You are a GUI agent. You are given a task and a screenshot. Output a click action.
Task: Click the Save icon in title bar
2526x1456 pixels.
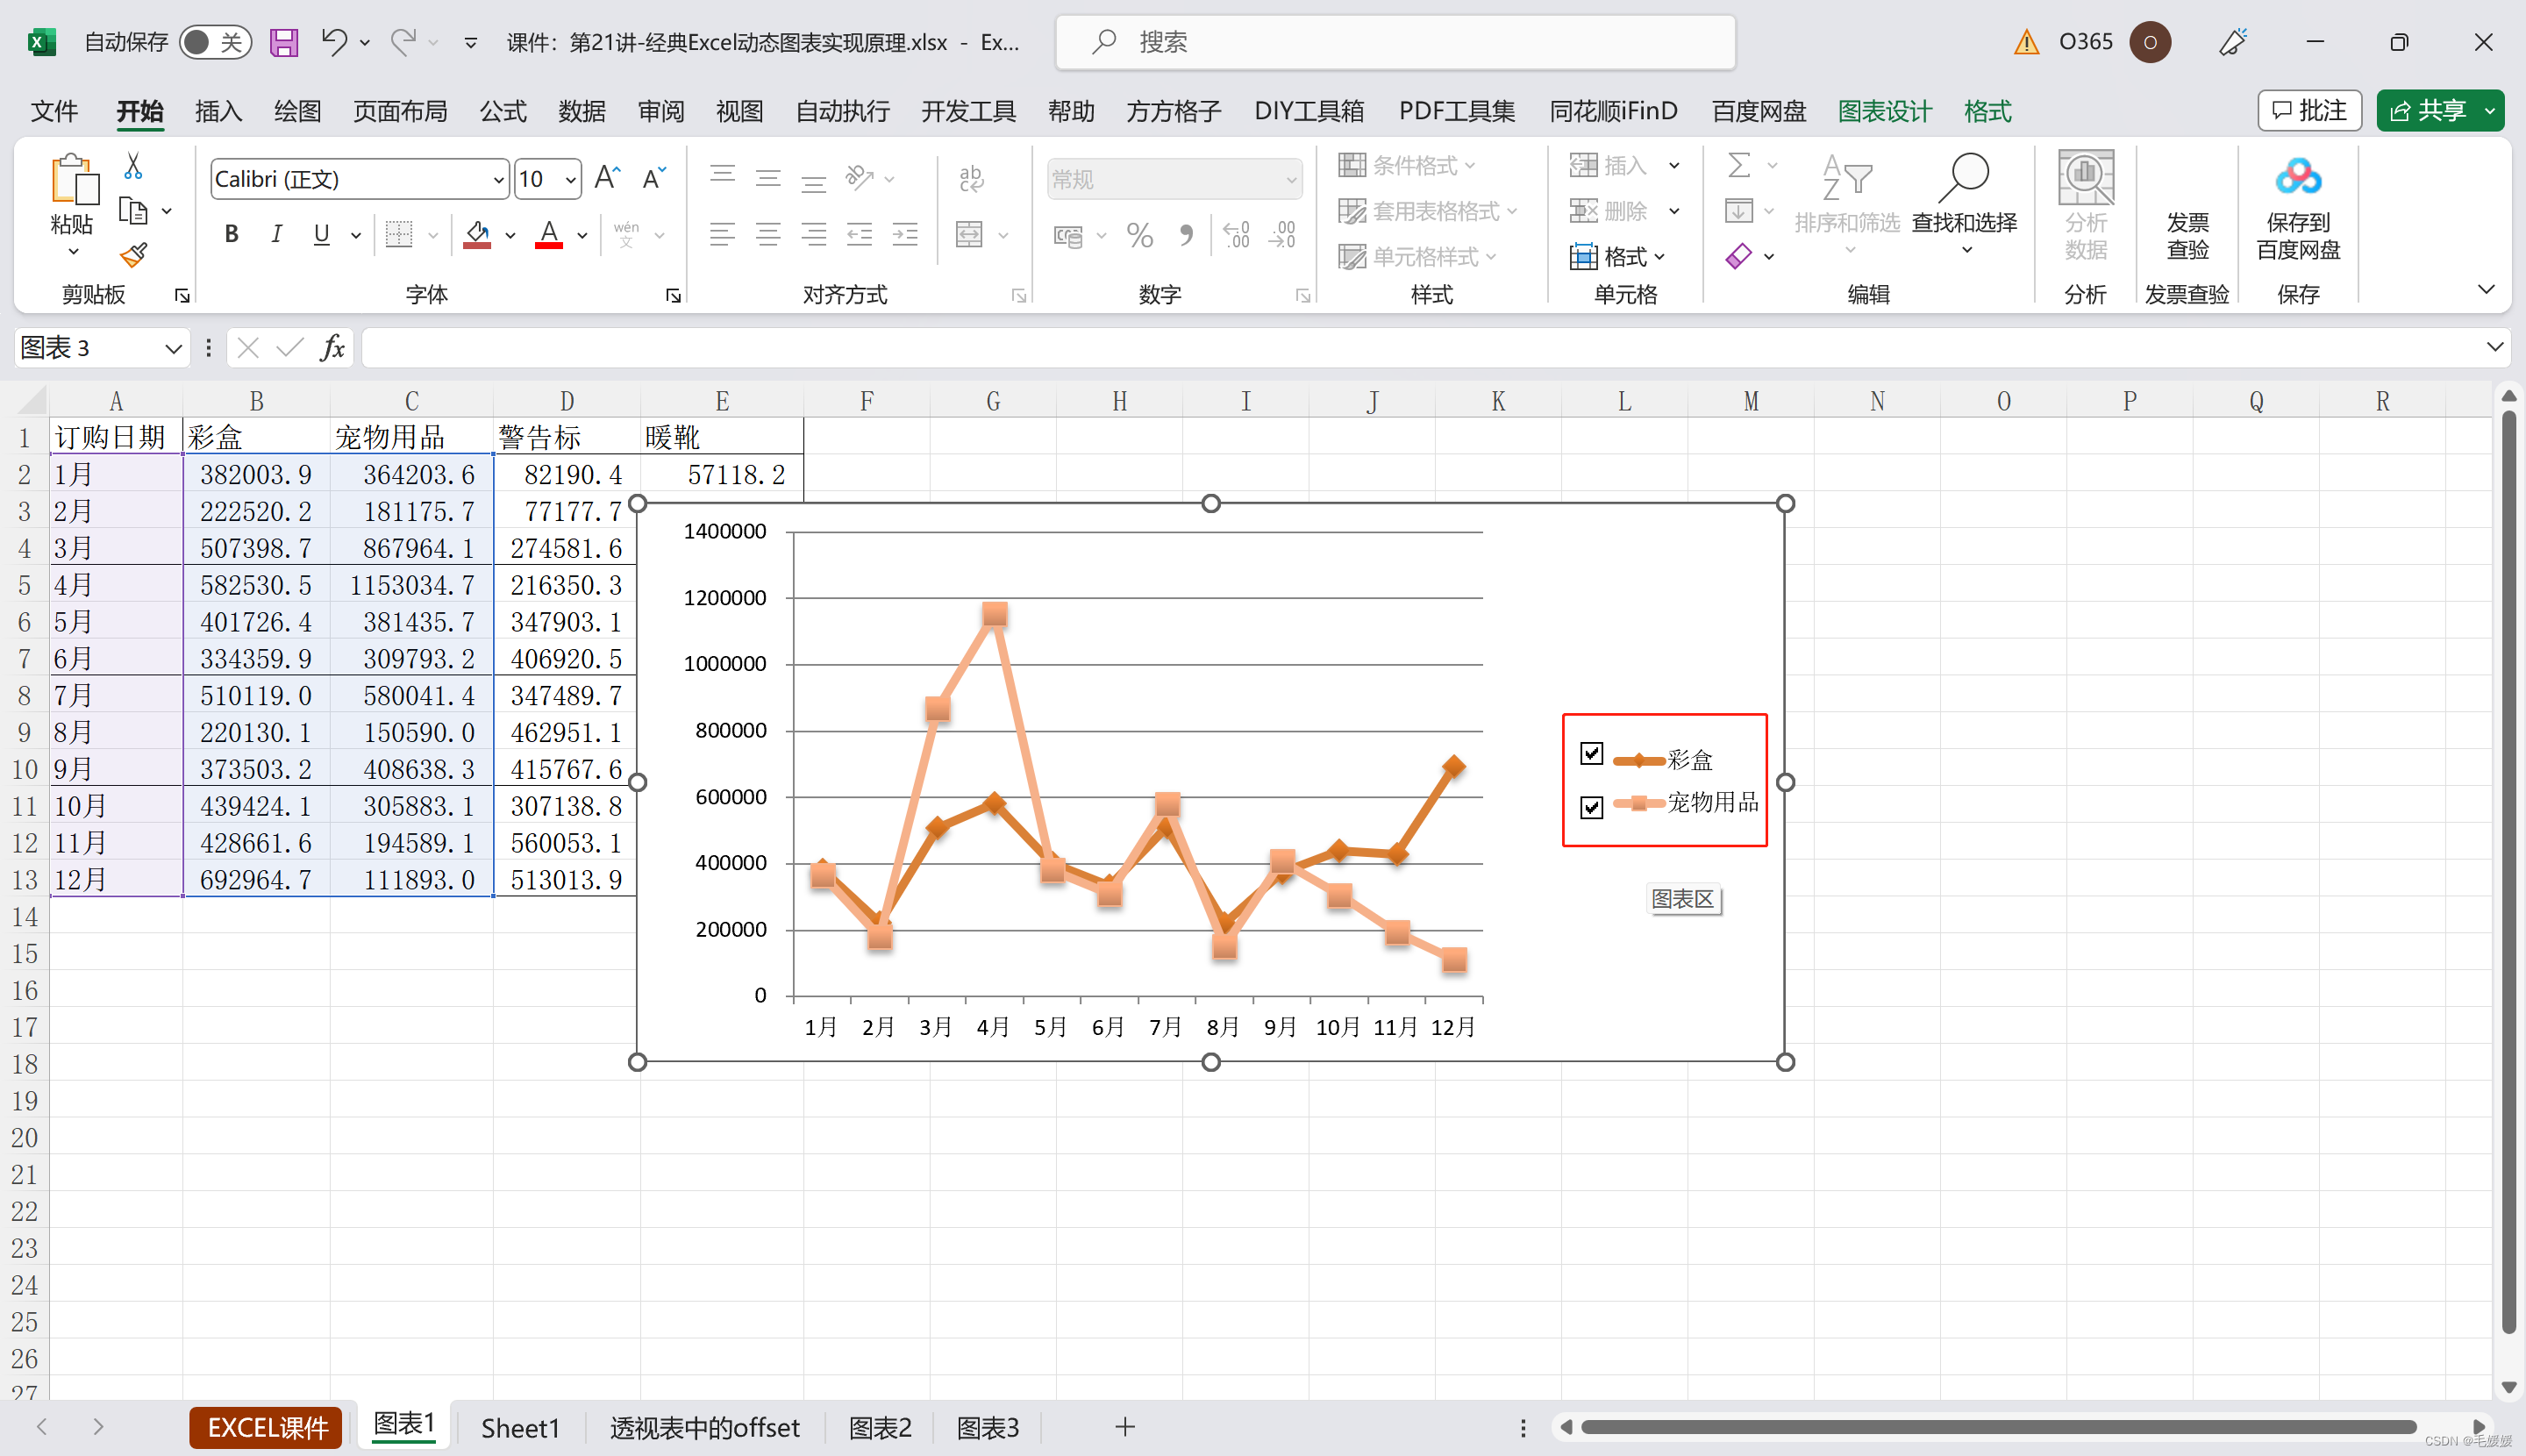tap(284, 42)
